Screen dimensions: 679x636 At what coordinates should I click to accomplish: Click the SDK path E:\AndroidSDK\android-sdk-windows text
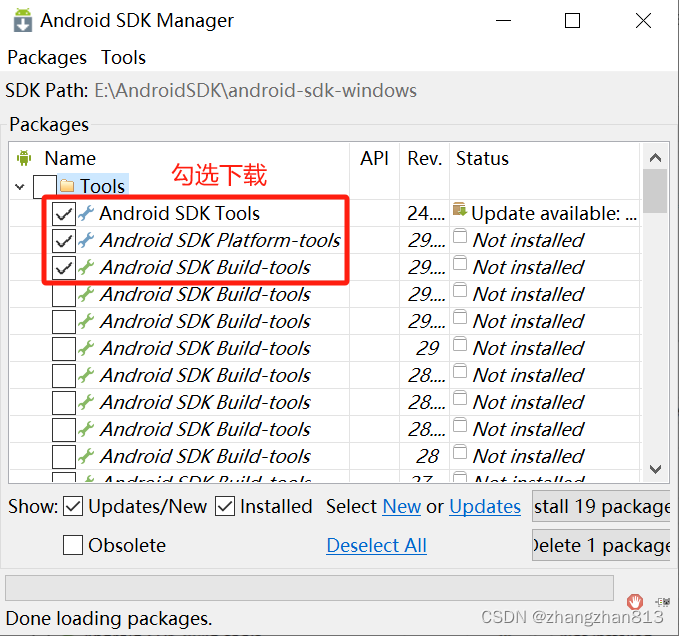(255, 90)
